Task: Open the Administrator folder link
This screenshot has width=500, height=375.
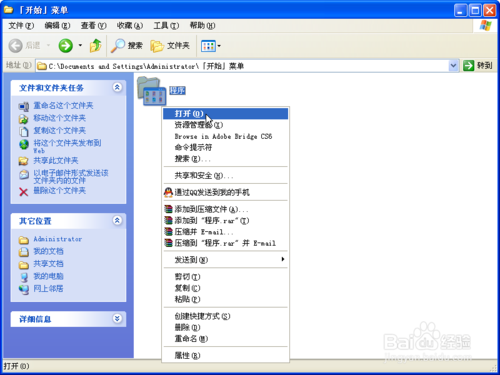Action: point(58,239)
